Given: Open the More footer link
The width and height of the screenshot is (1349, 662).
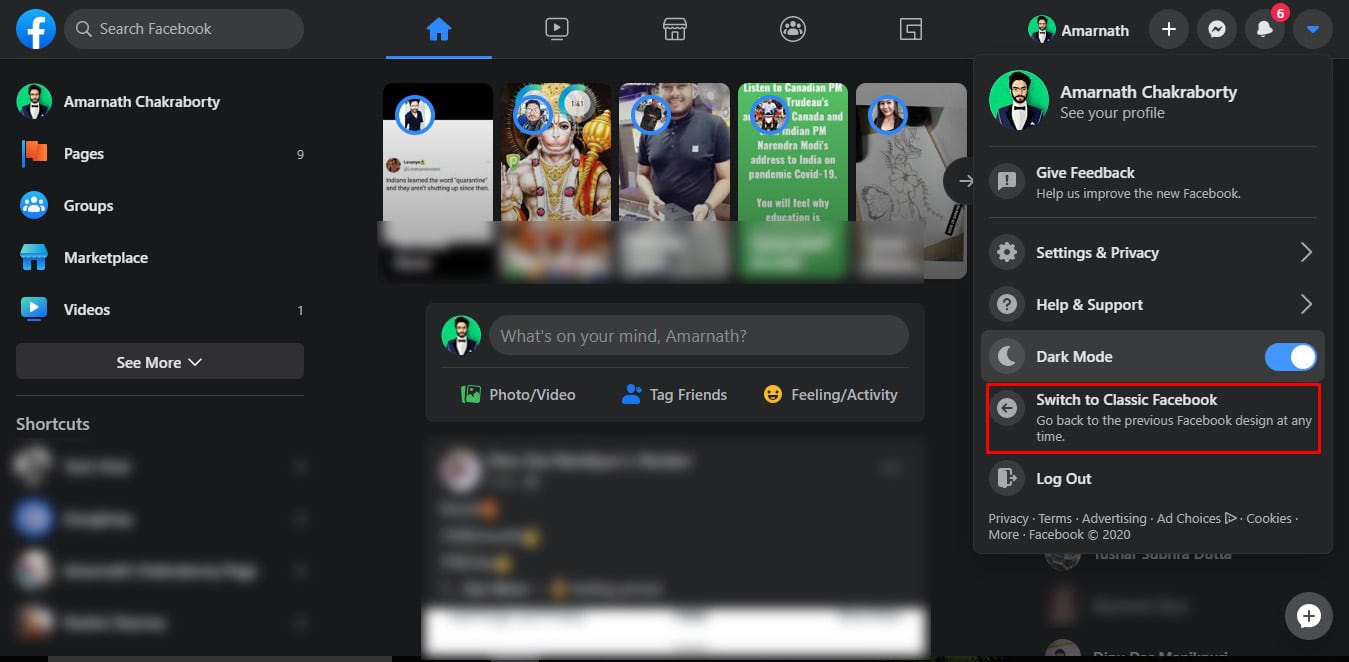Looking at the screenshot, I should 1004,535.
